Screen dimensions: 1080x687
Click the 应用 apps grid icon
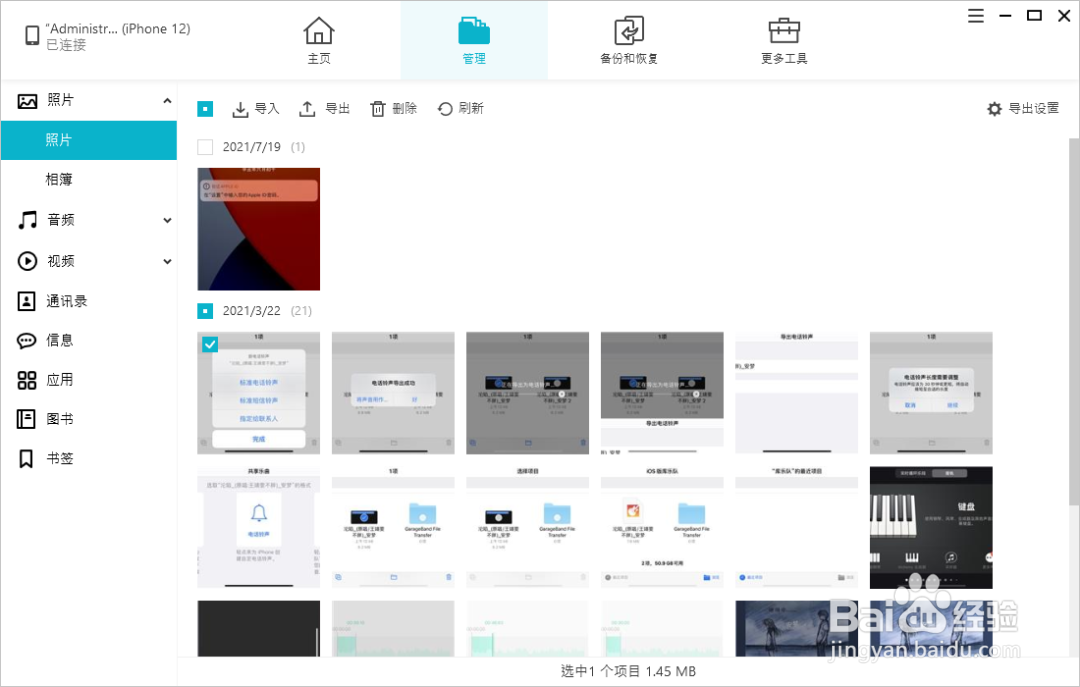coord(26,380)
